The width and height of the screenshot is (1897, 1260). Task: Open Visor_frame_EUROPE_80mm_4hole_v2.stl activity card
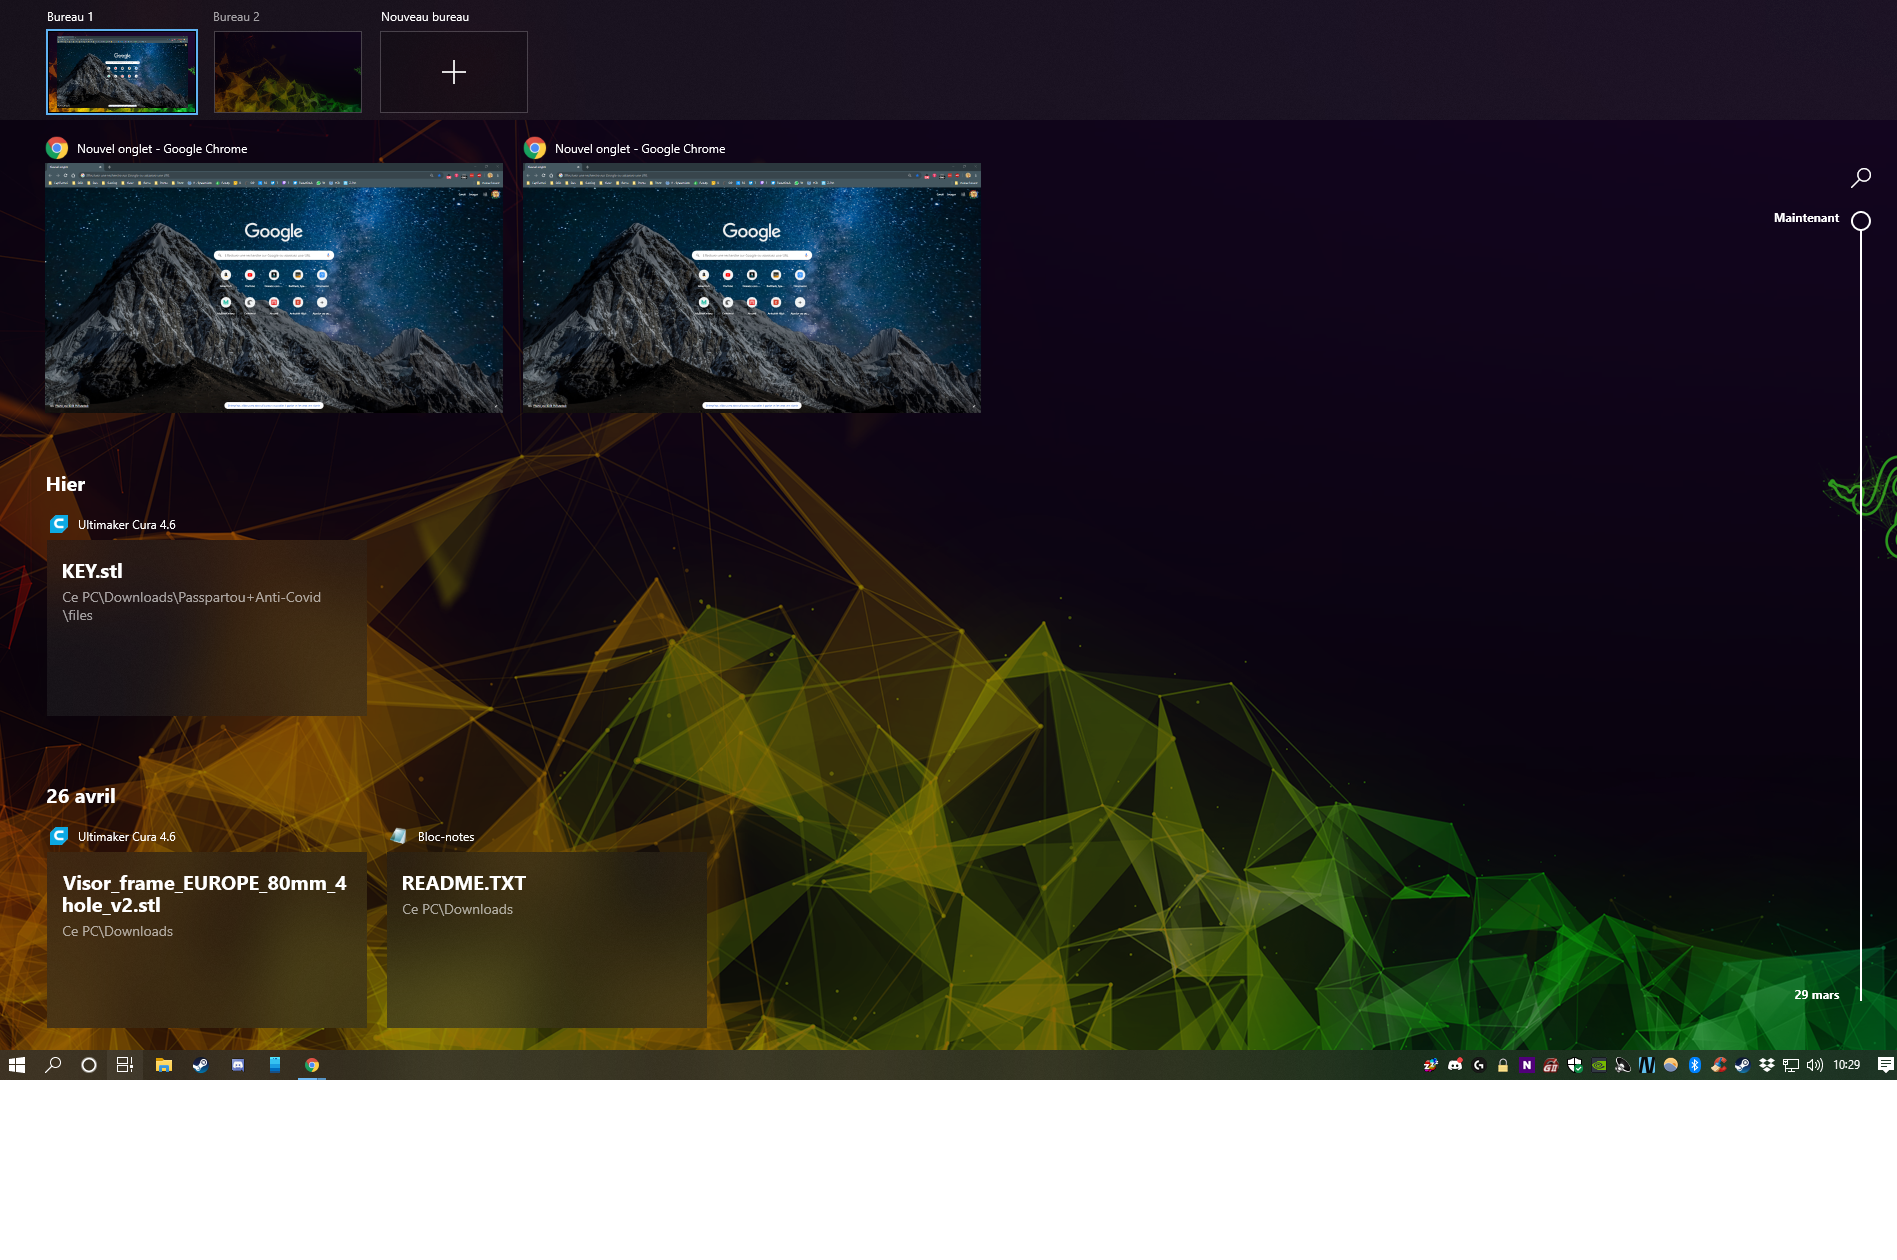point(207,940)
